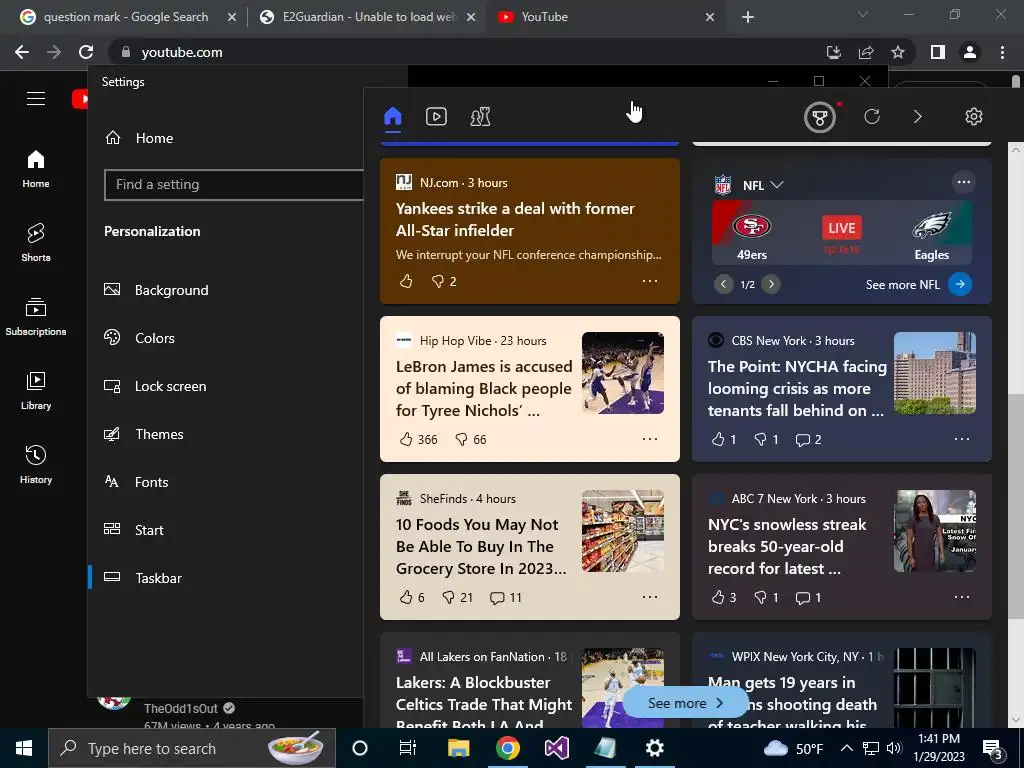
Task: Open Task View on the taskbar
Action: click(408, 748)
